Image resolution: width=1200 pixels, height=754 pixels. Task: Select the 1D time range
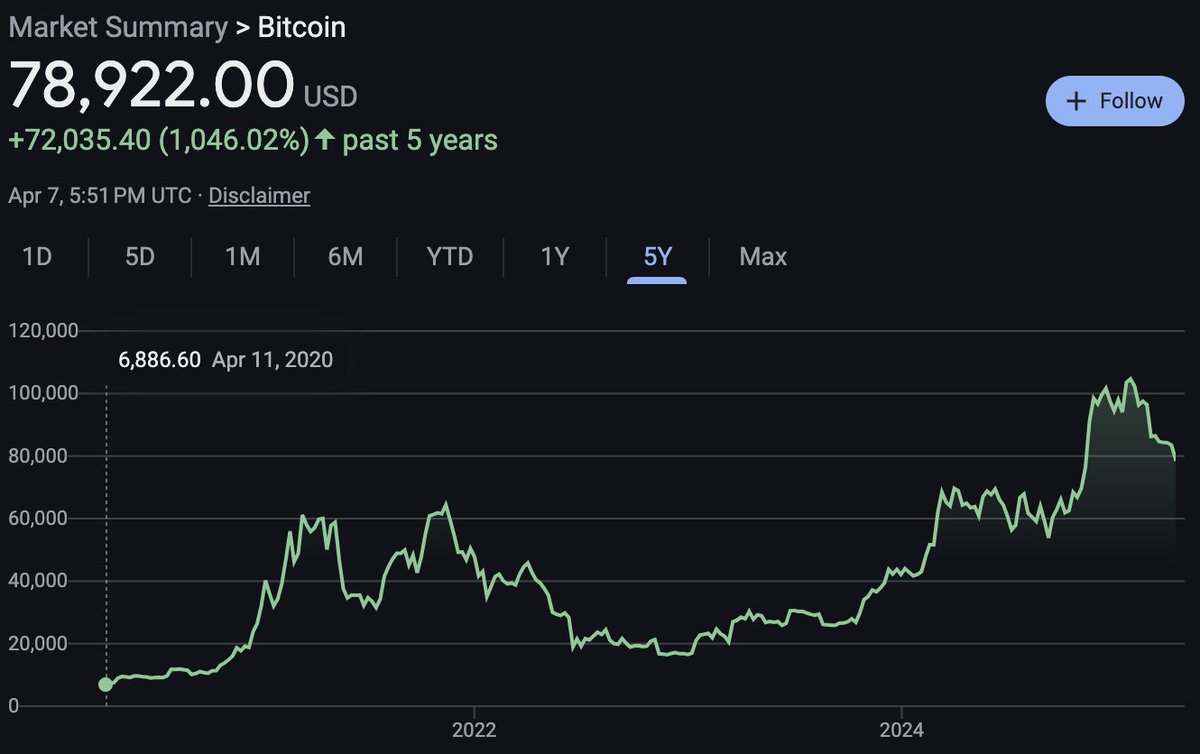(36, 257)
